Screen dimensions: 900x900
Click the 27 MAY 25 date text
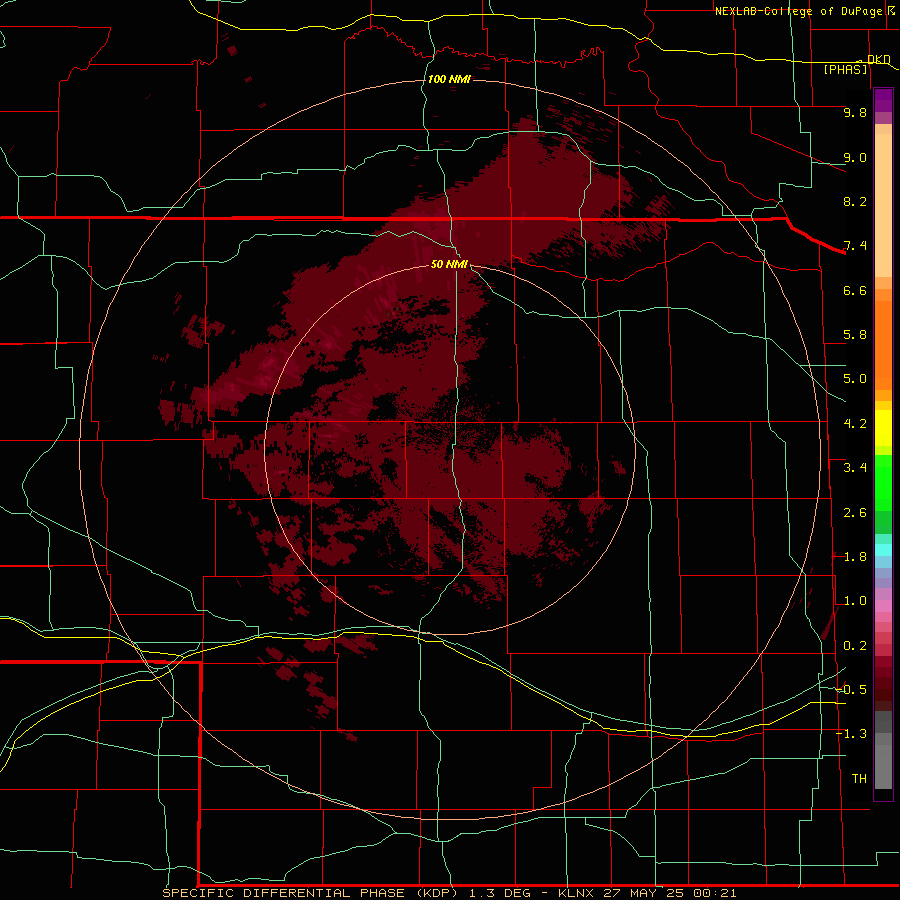point(643,893)
